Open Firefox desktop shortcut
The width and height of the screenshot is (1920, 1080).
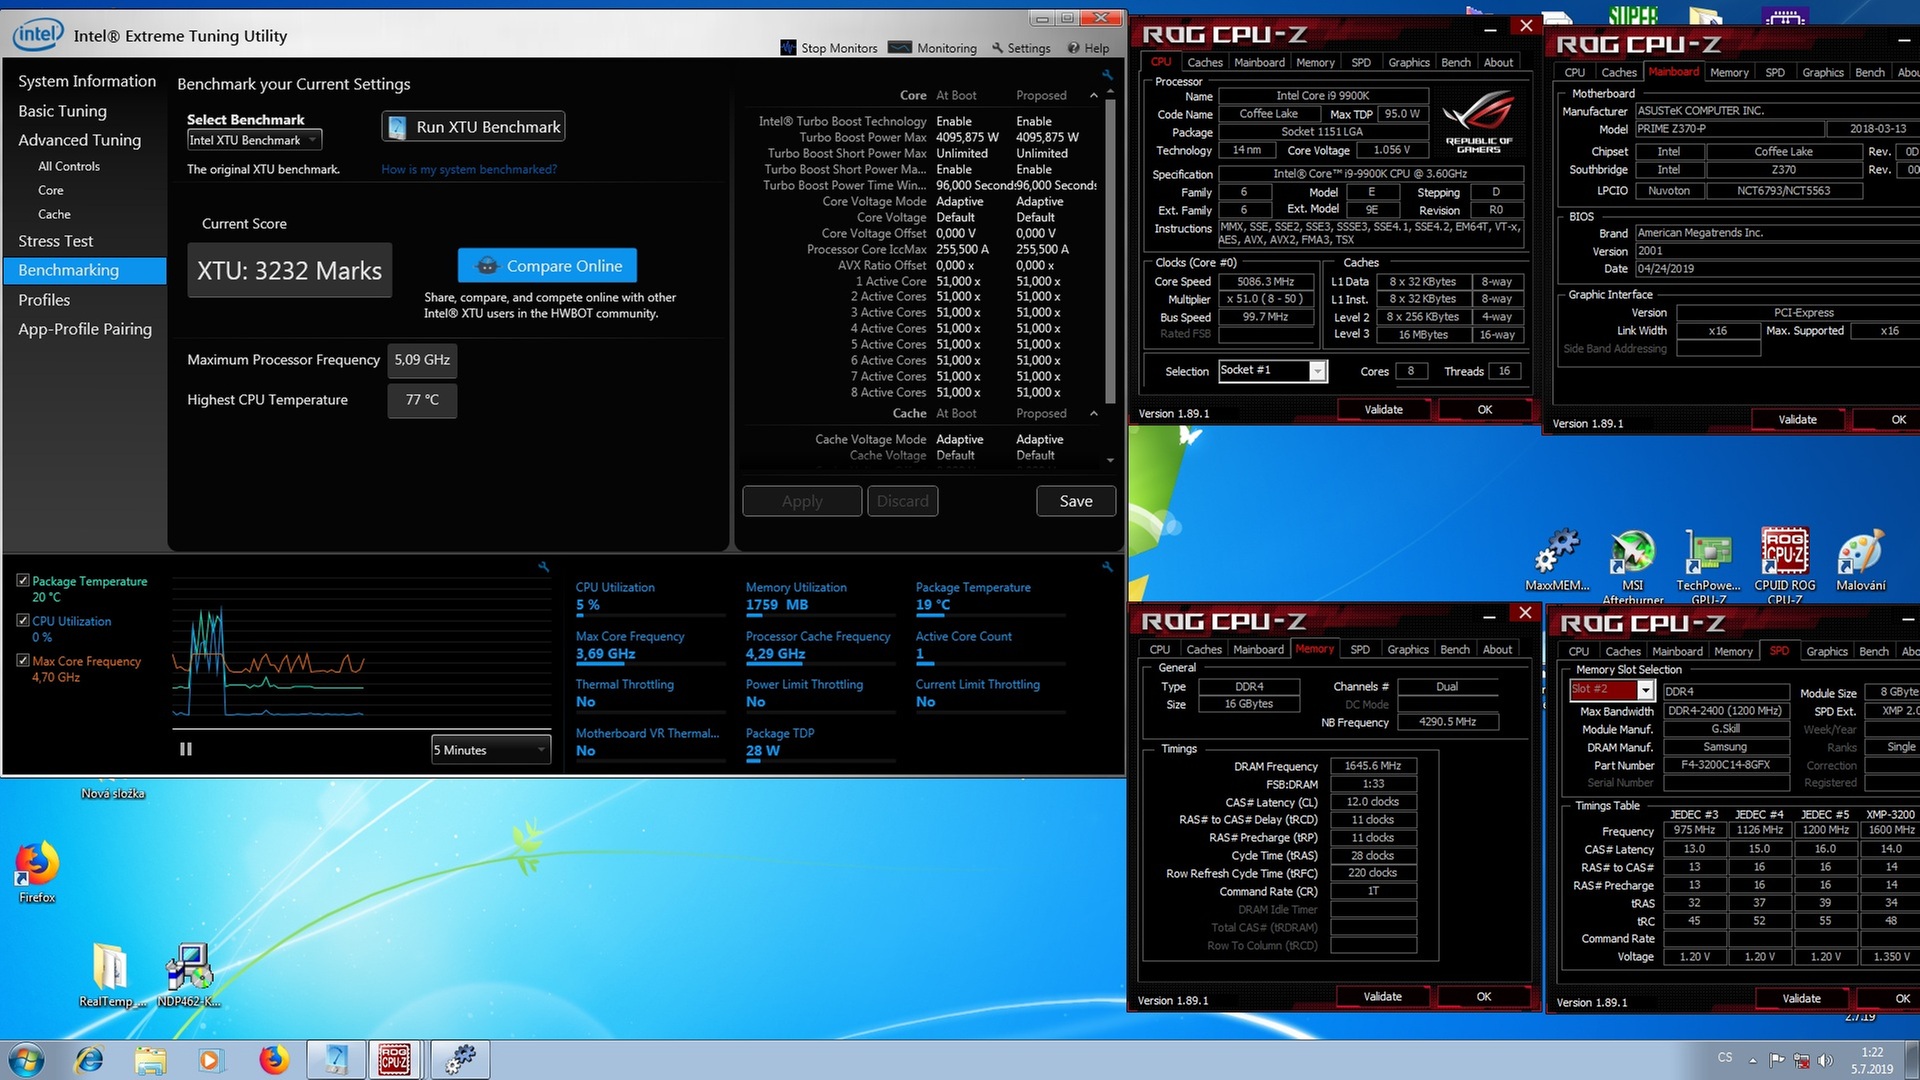coord(37,872)
